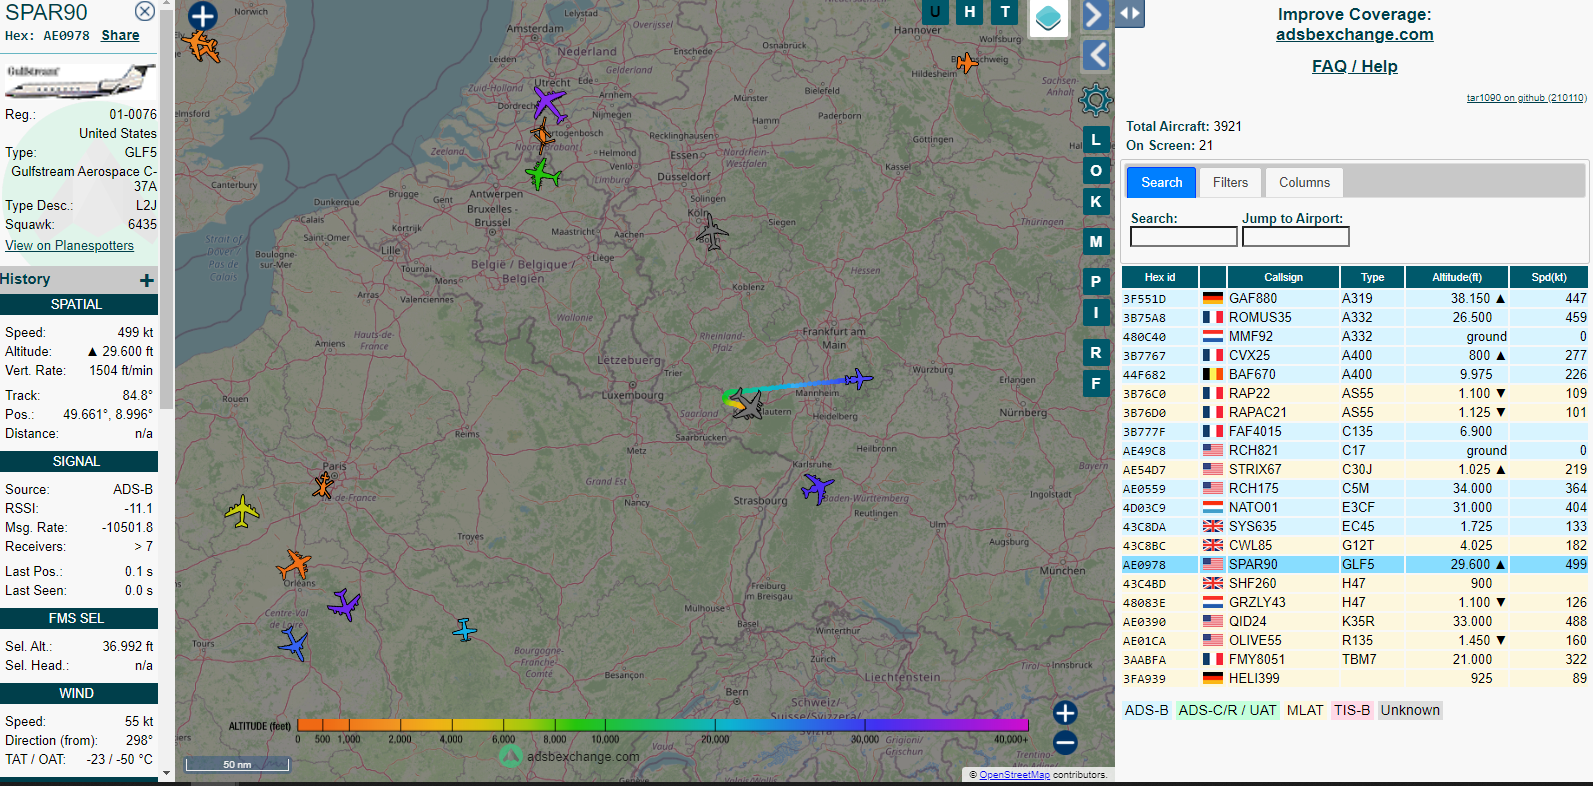Toggle the P map button
Image resolution: width=1593 pixels, height=786 pixels.
pos(1096,282)
